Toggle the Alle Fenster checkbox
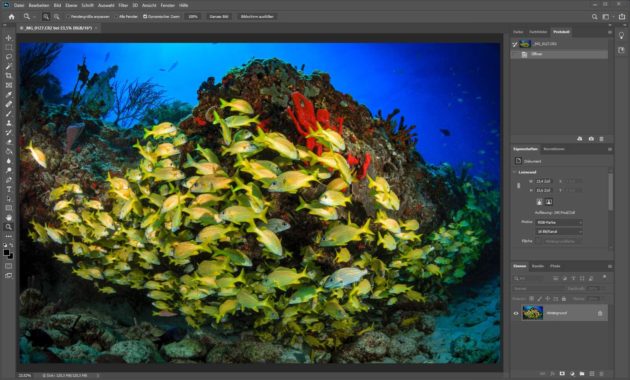The image size is (630, 380). [x=116, y=17]
